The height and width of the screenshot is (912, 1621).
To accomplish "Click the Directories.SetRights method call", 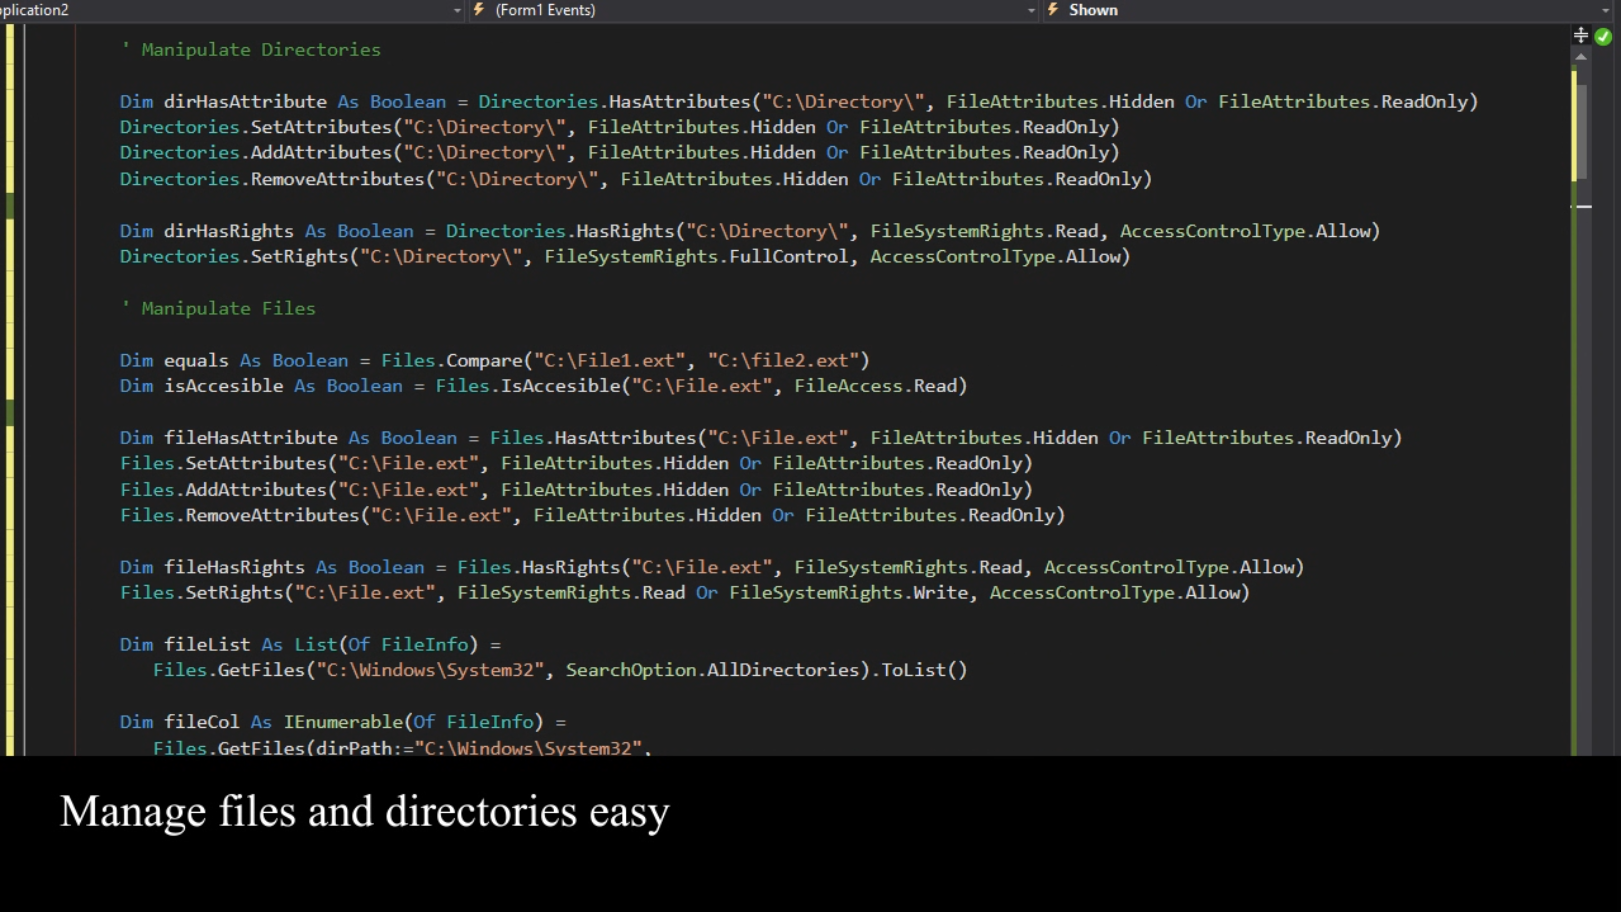I will pos(233,256).
